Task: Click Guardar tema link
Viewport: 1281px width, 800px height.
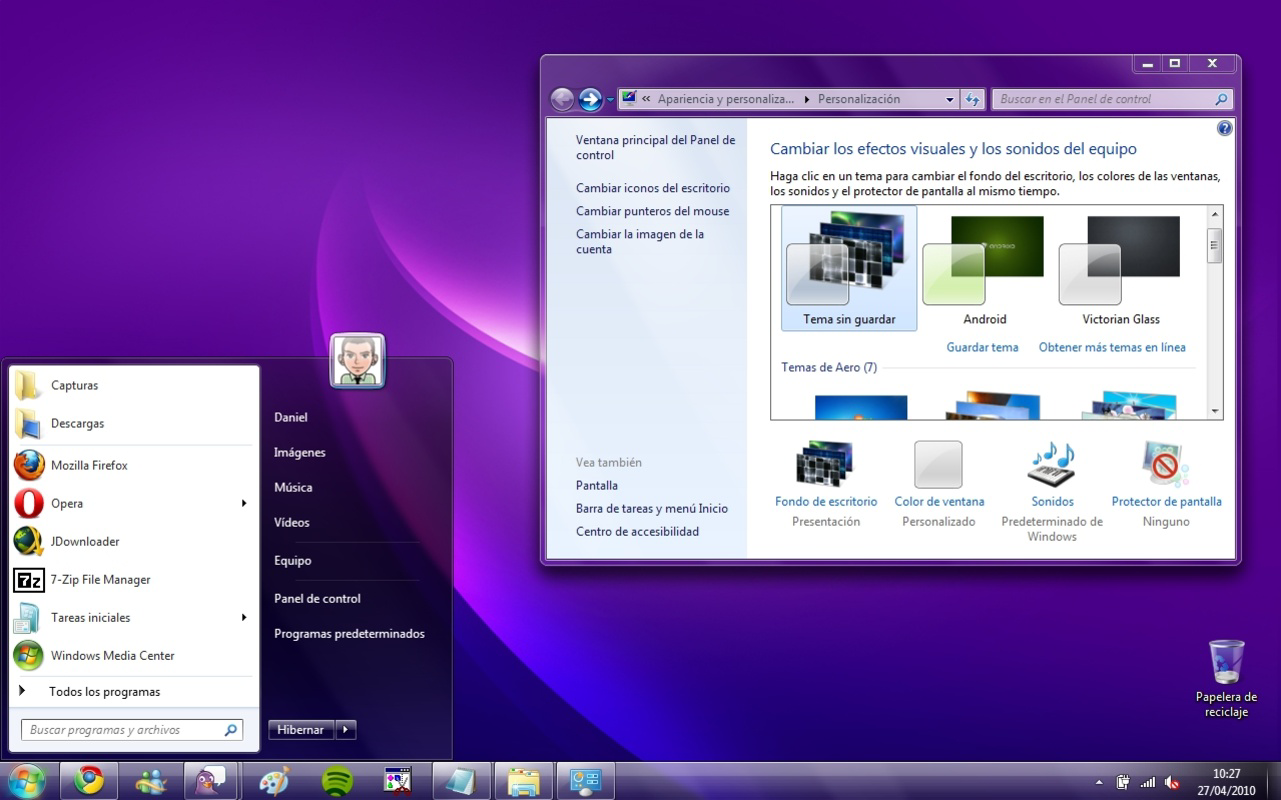Action: coord(982,347)
